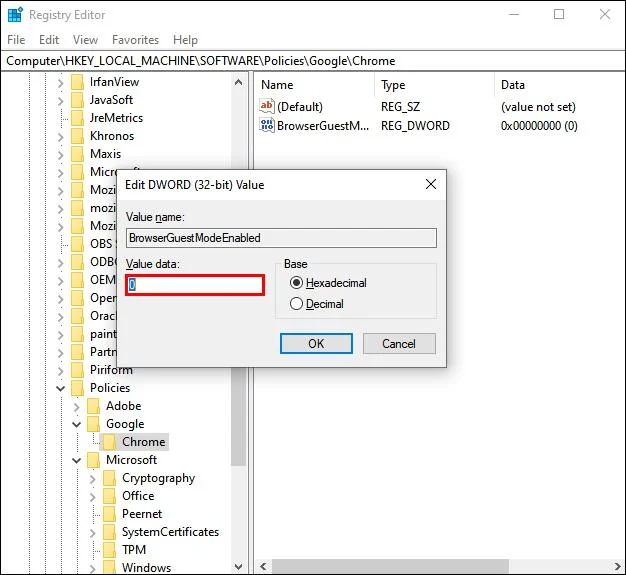Select the (Default) string value icon
626x575 pixels.
pos(267,106)
